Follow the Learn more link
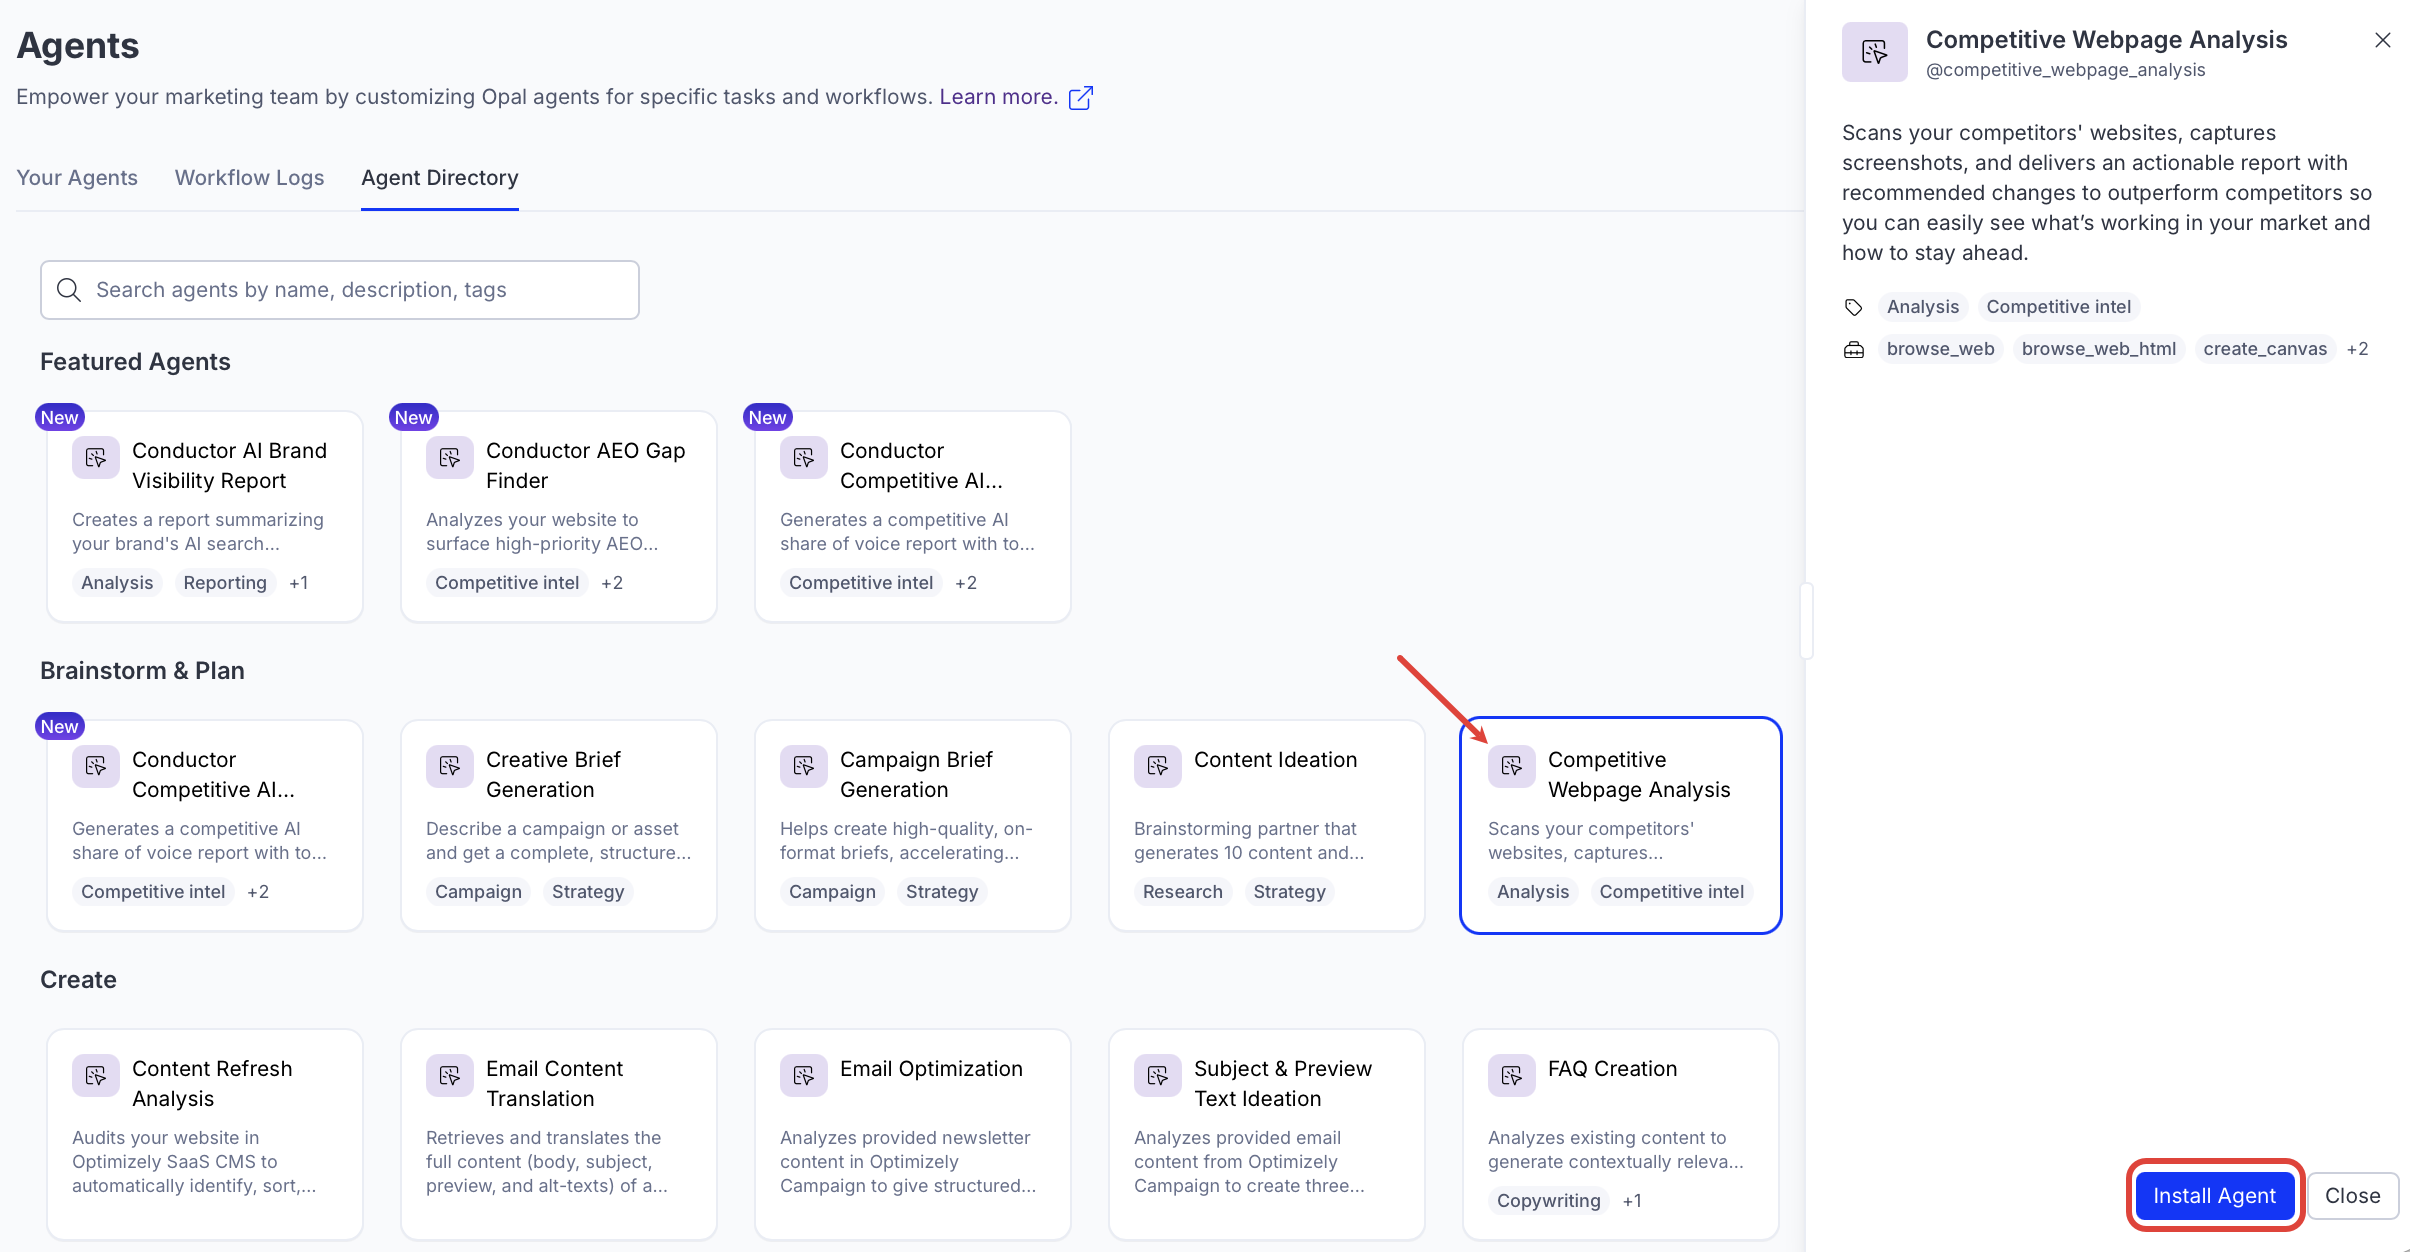The height and width of the screenshot is (1252, 2410). pyautogui.click(x=998, y=97)
